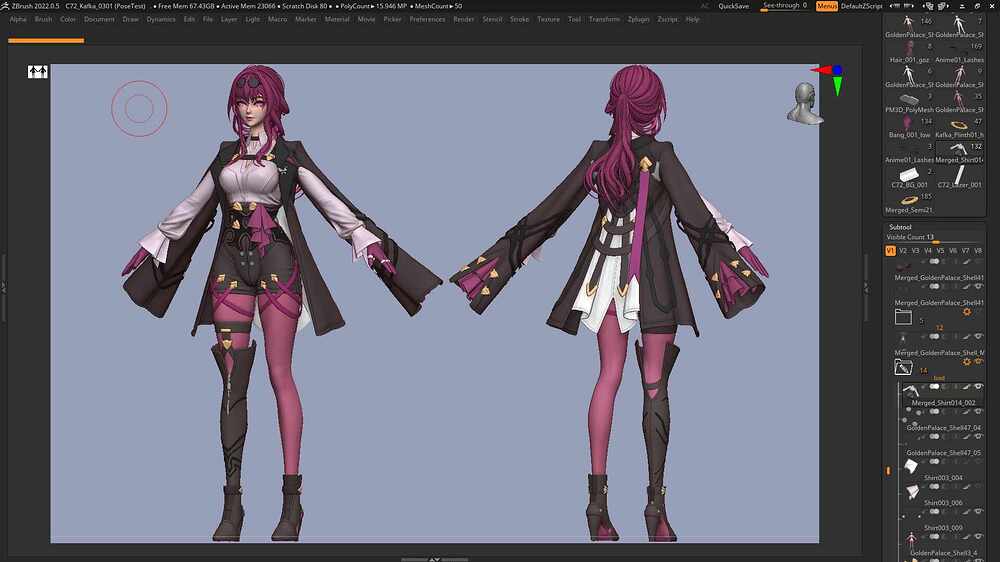Open the Tool menu
The height and width of the screenshot is (562, 1000).
pos(574,19)
